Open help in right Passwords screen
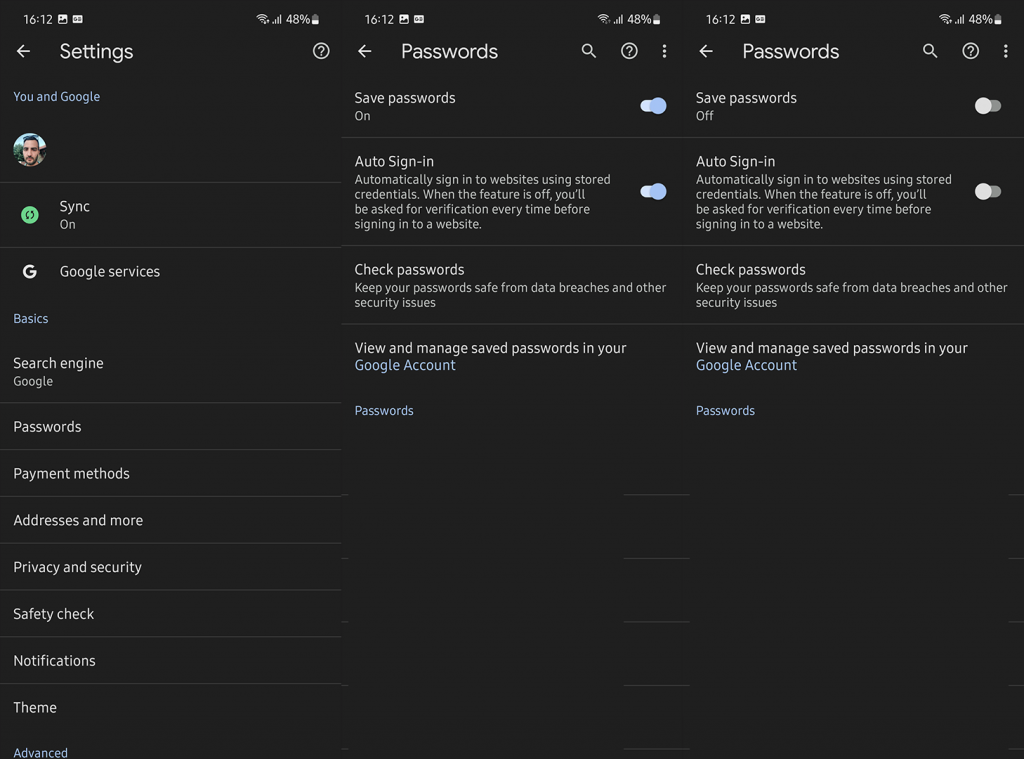Screen dimensions: 1024x759 click(970, 51)
